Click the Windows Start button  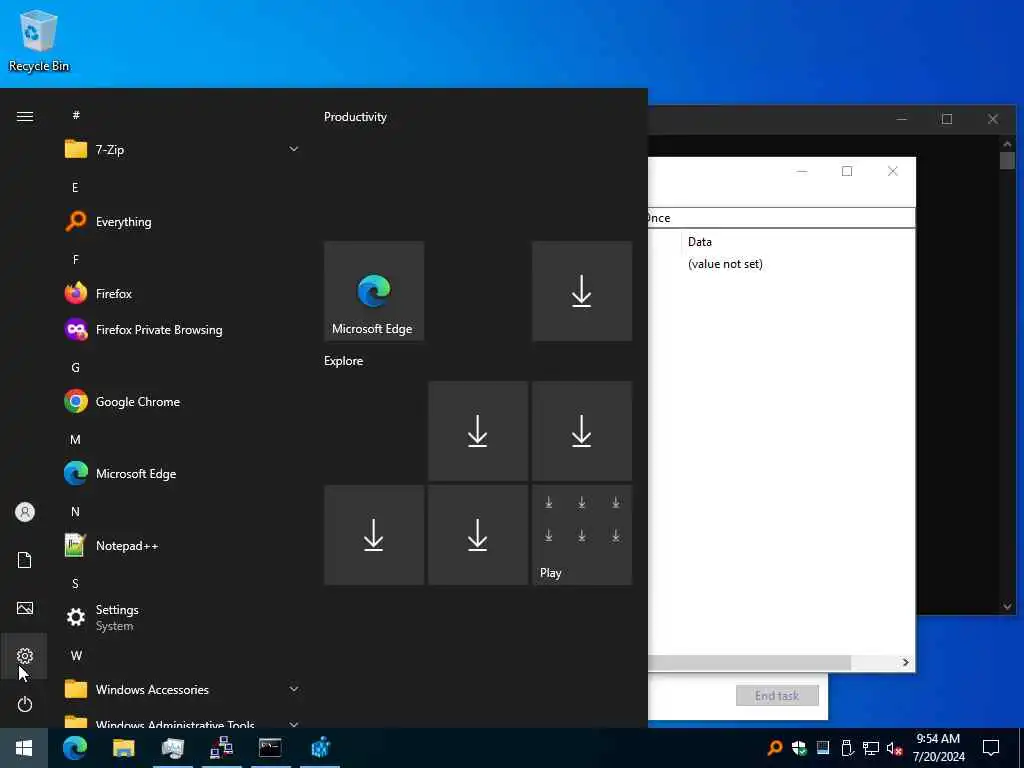24,748
